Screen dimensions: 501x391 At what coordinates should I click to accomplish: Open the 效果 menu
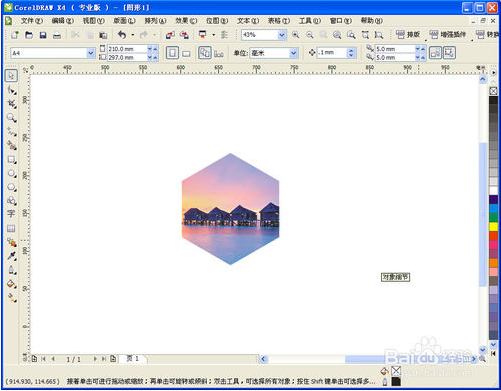(186, 21)
